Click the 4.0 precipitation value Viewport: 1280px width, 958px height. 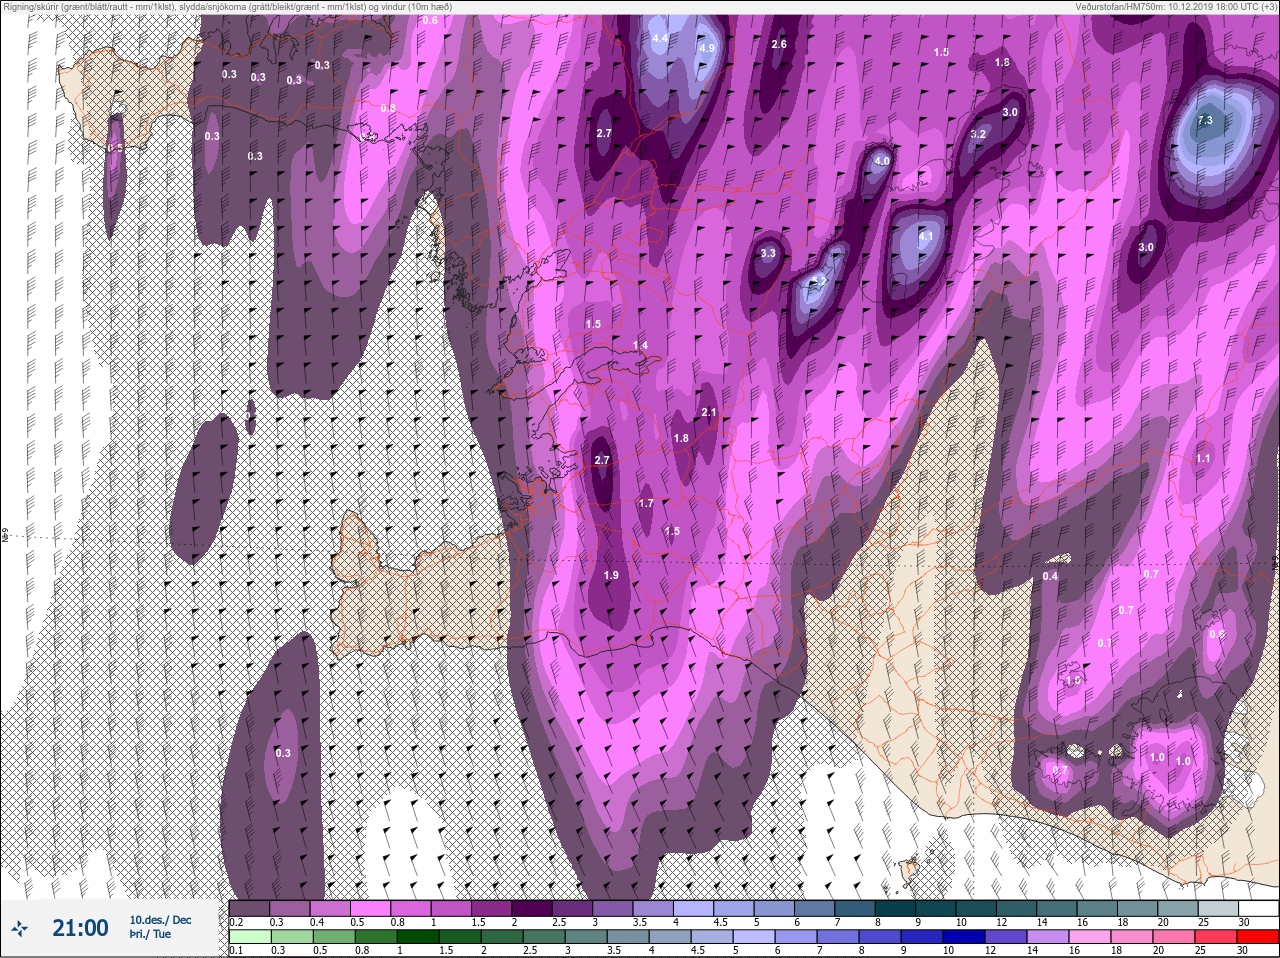(882, 161)
